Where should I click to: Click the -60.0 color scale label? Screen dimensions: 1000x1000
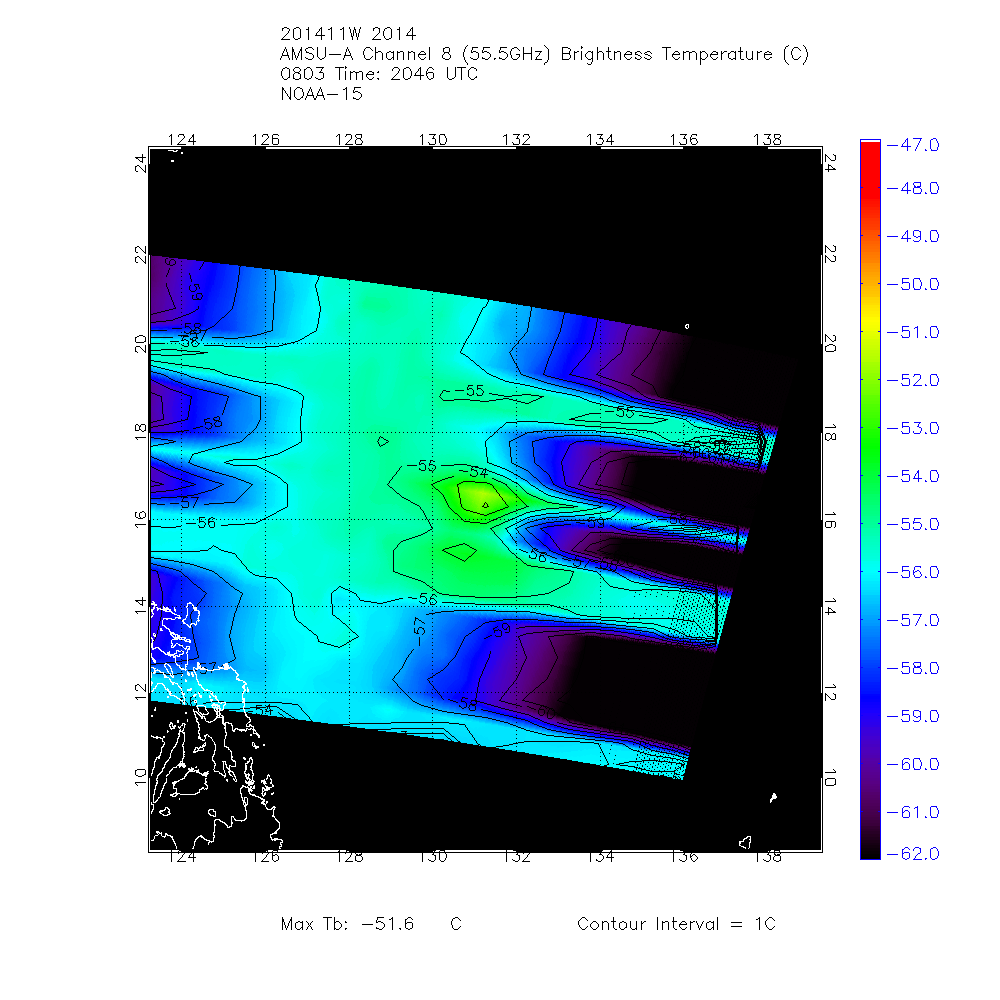[x=913, y=764]
